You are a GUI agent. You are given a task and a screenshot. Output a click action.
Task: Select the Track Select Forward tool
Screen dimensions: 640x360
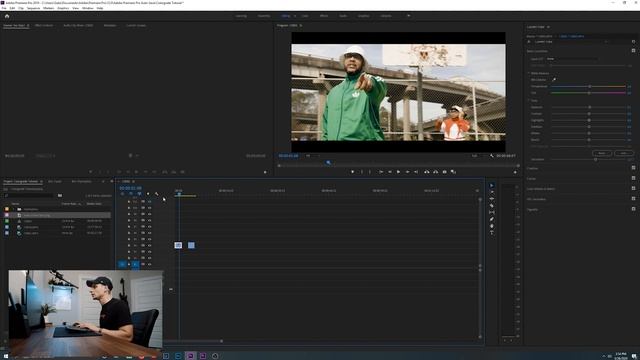[491, 192]
